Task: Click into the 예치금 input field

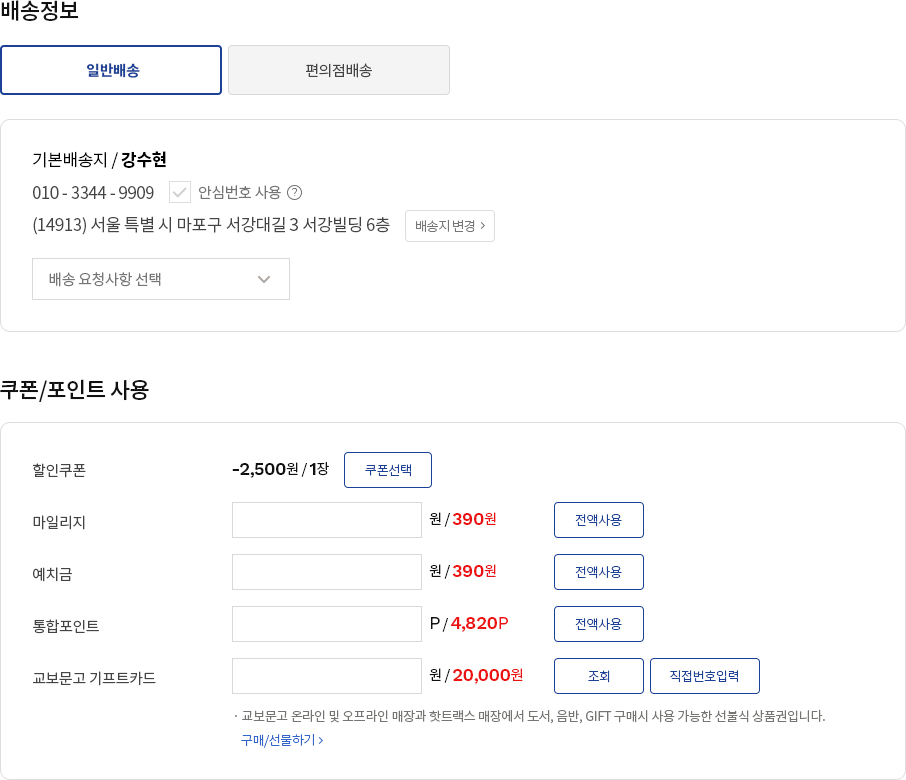Action: (327, 572)
